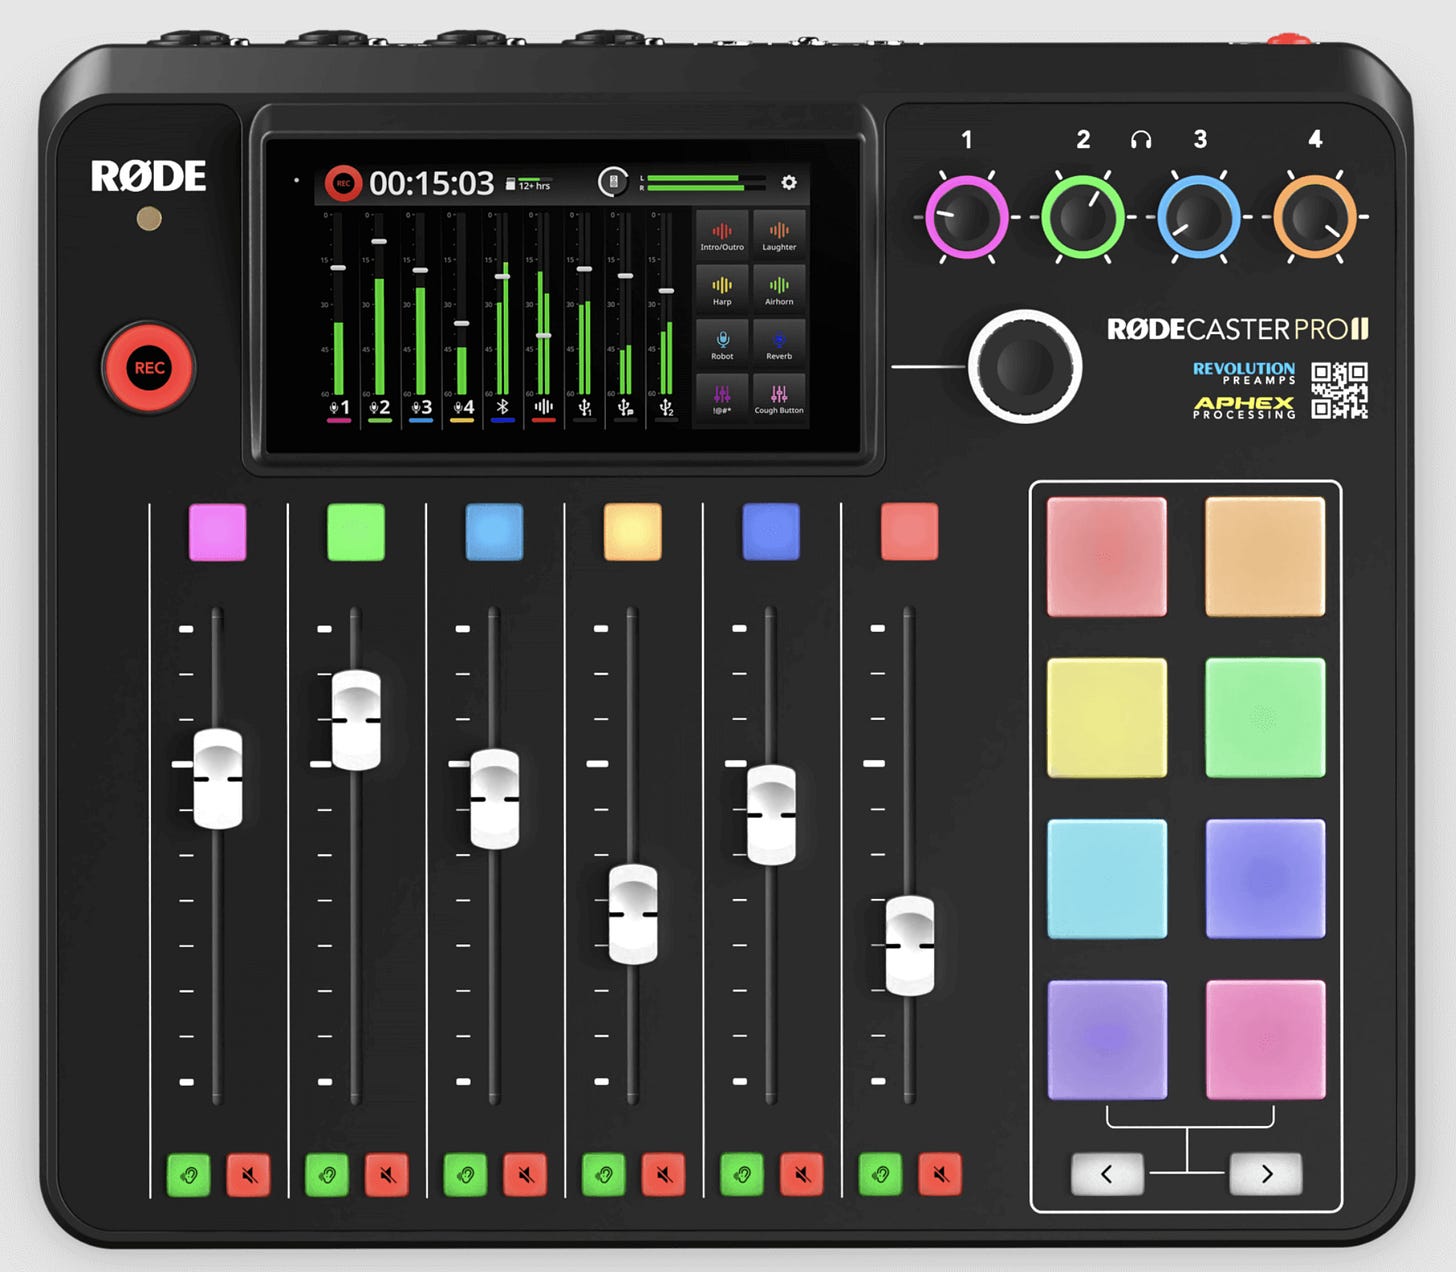
Task: Enable green listen button under green fader
Action: pos(326,1175)
